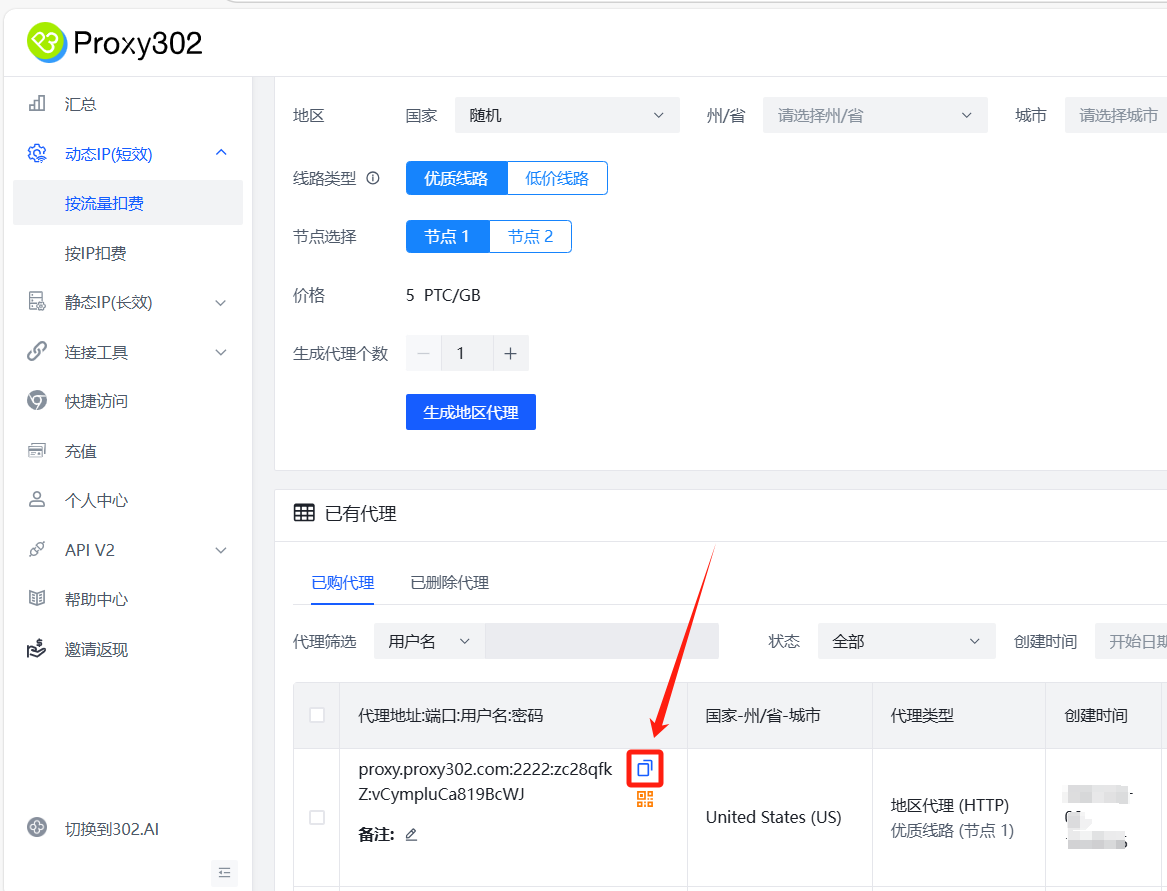Screen dimensions: 1167x891
Task: Click the 切换到302.AI globe icon
Action: pyautogui.click(x=37, y=828)
